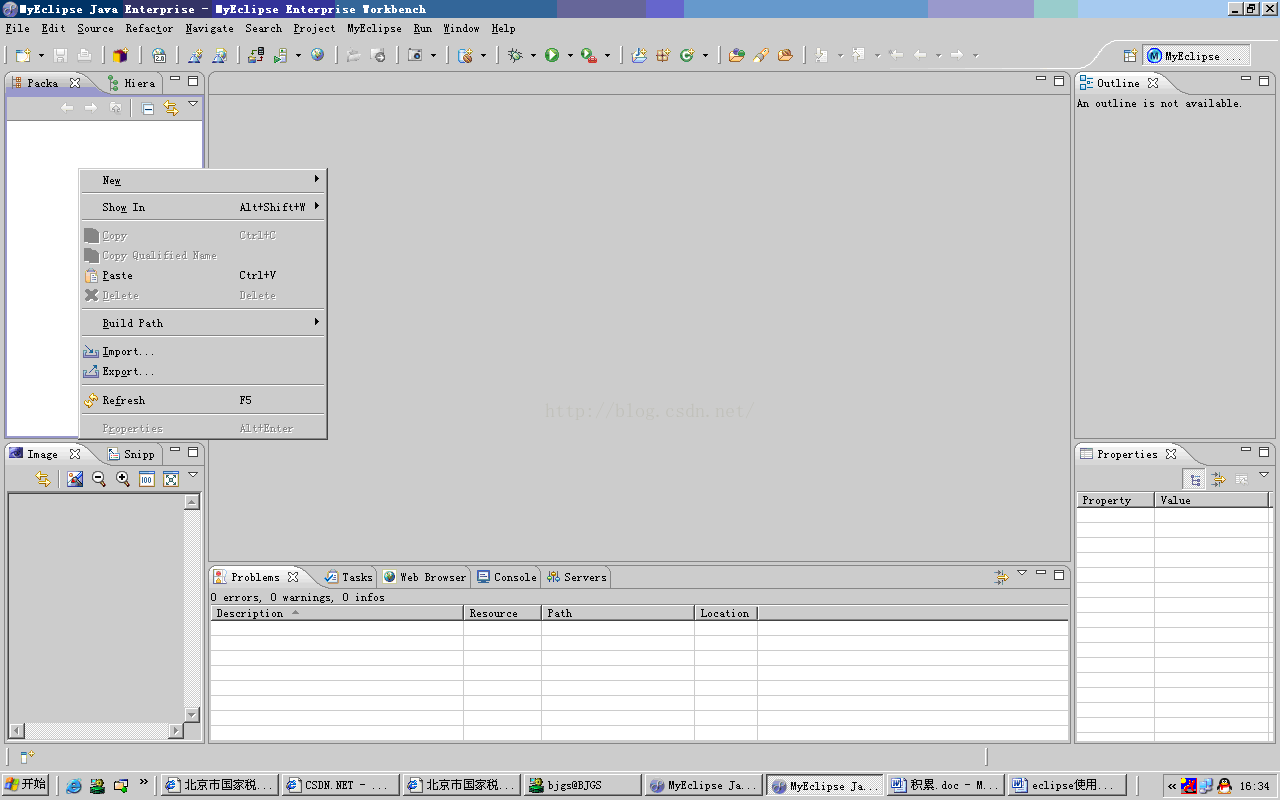This screenshot has width=1280, height=800.
Task: Open the File menu
Action: point(17,29)
